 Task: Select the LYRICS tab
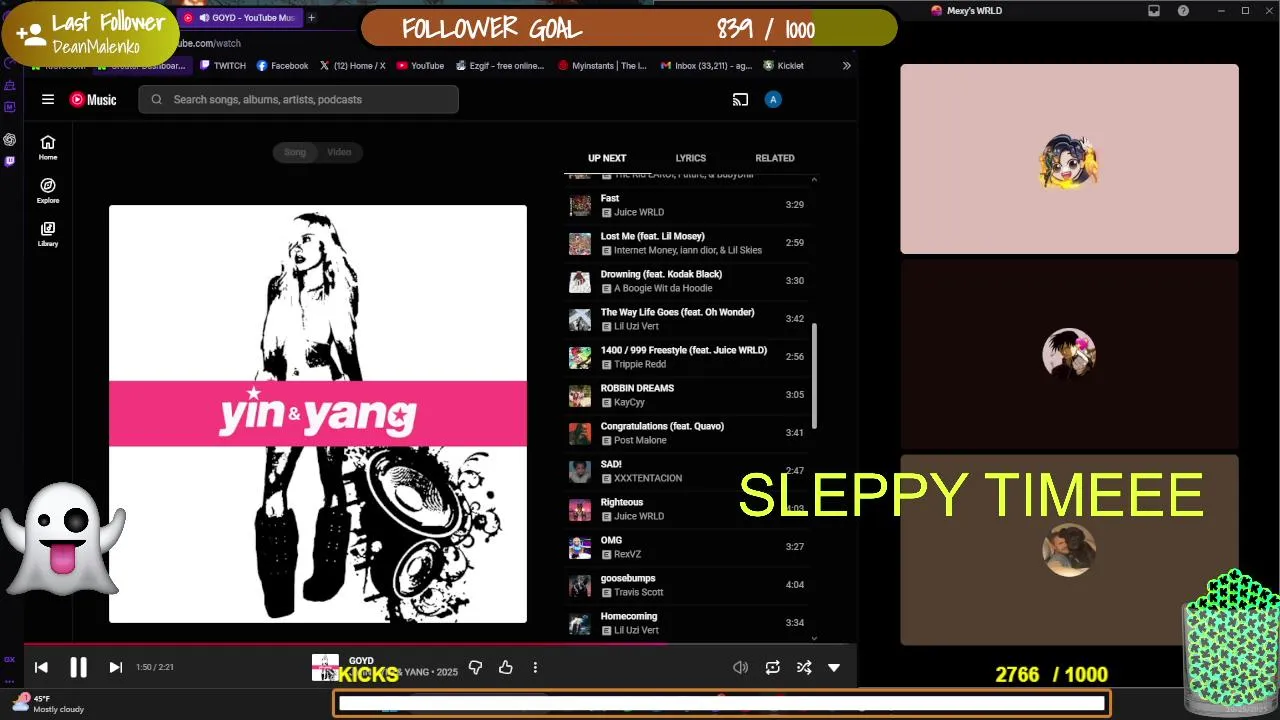(690, 158)
